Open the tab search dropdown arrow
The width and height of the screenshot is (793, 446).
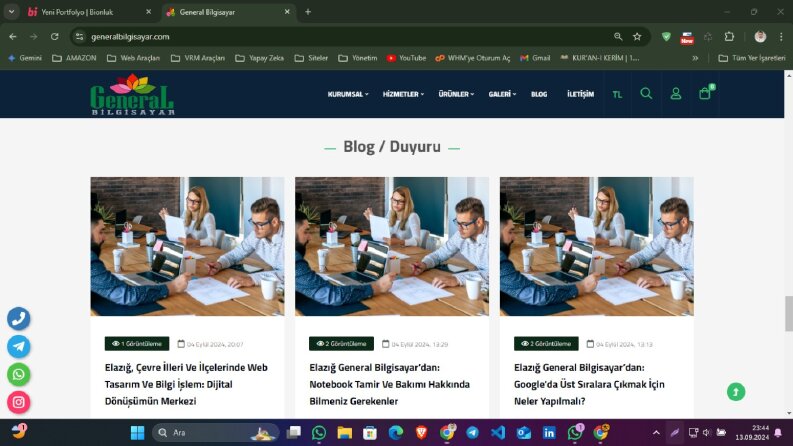click(11, 12)
